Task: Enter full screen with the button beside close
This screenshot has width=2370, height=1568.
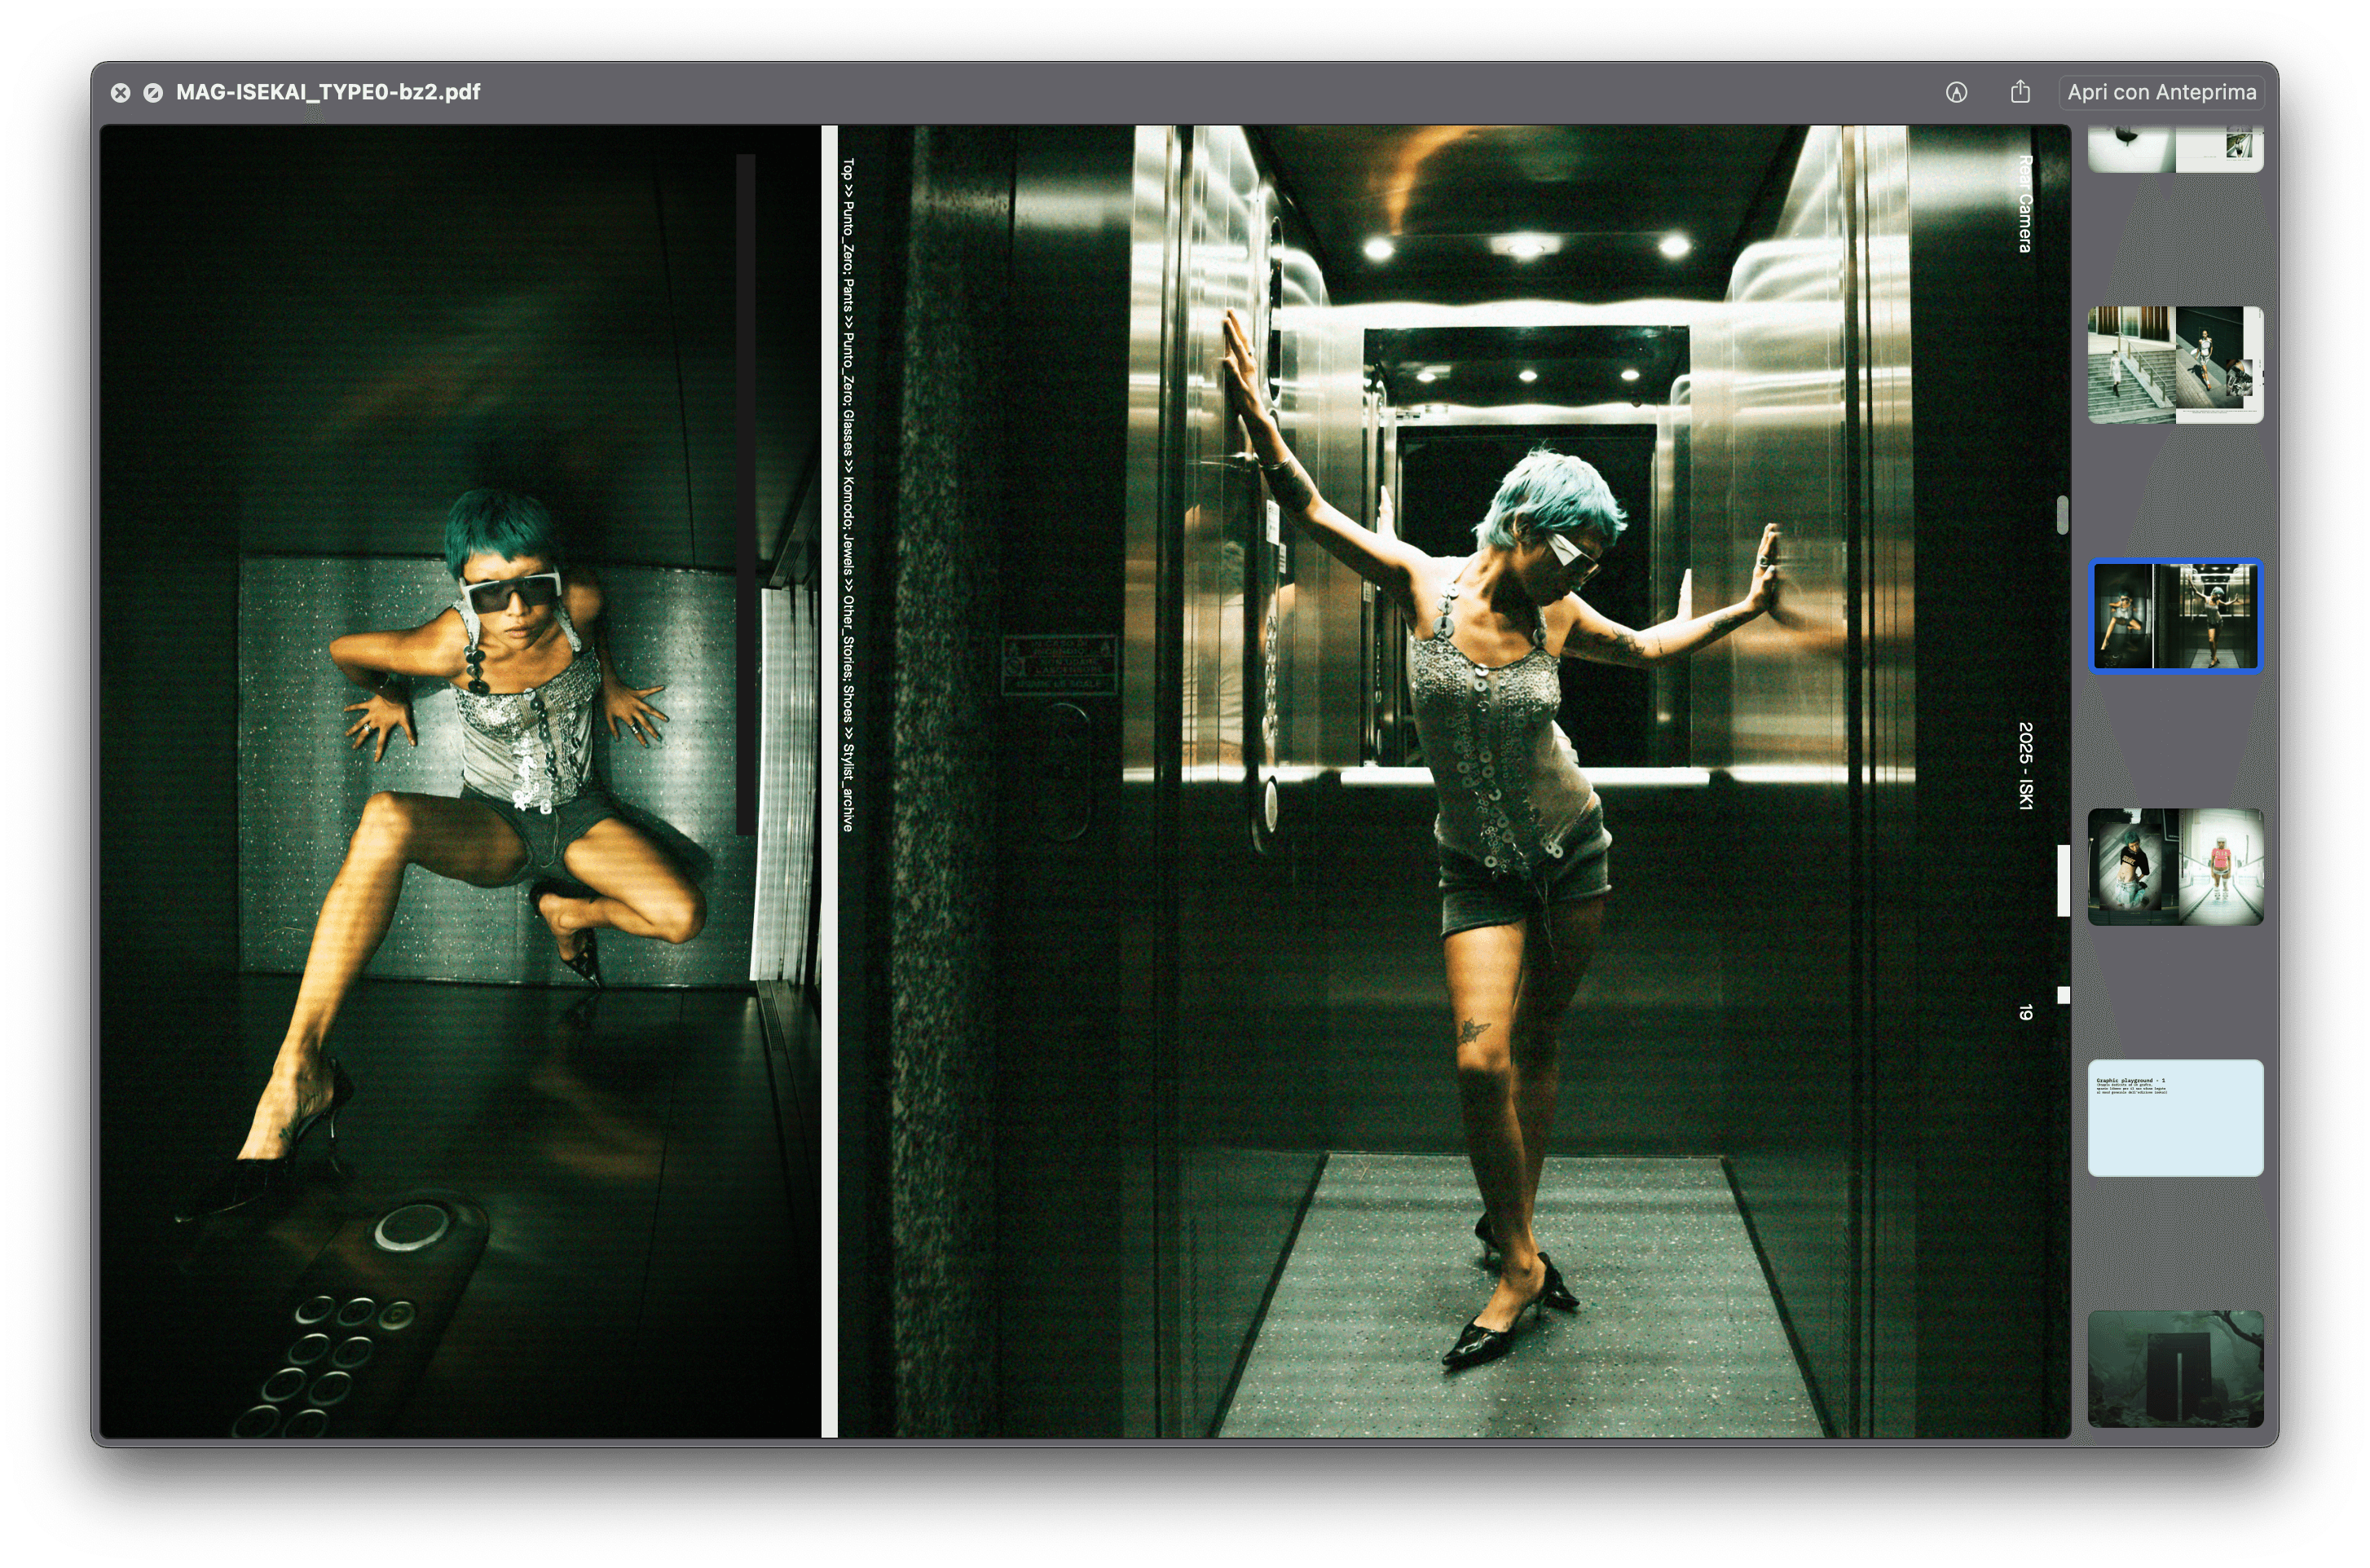Action: pyautogui.click(x=153, y=93)
